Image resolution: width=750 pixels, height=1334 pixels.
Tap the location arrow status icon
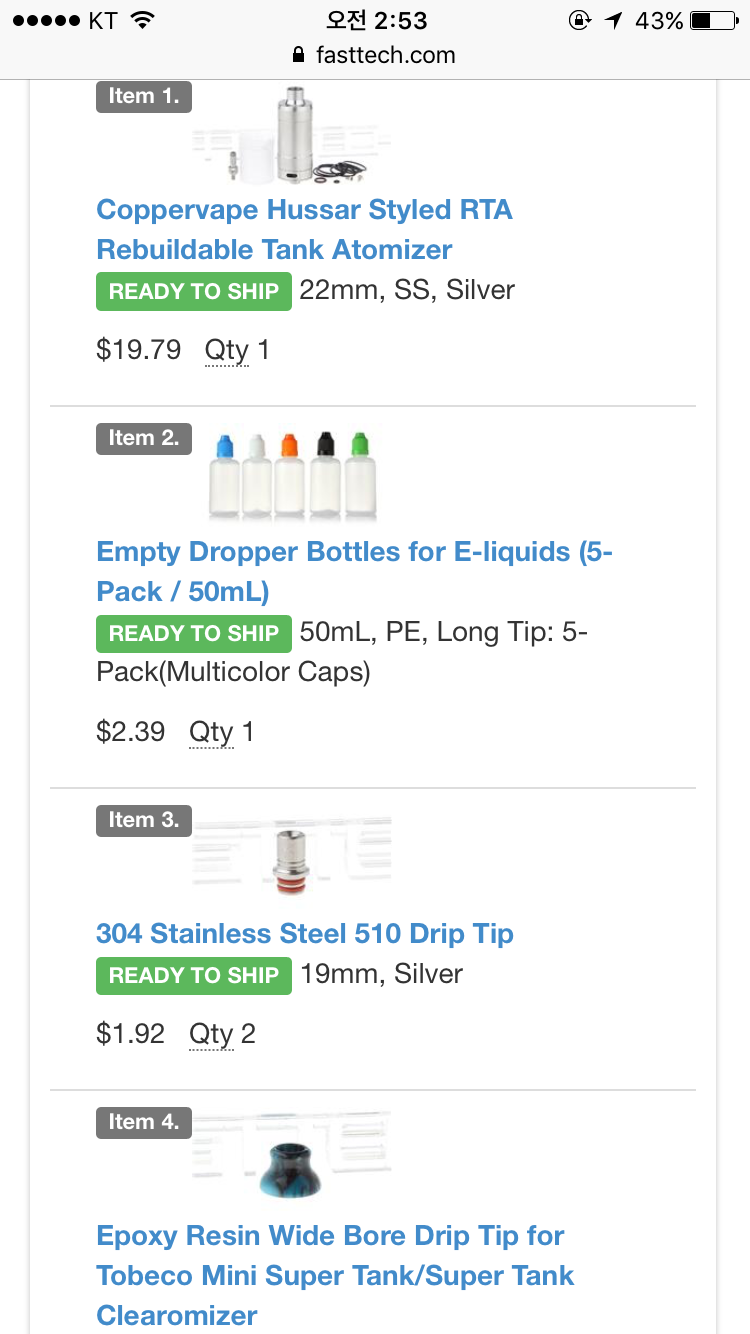(613, 20)
